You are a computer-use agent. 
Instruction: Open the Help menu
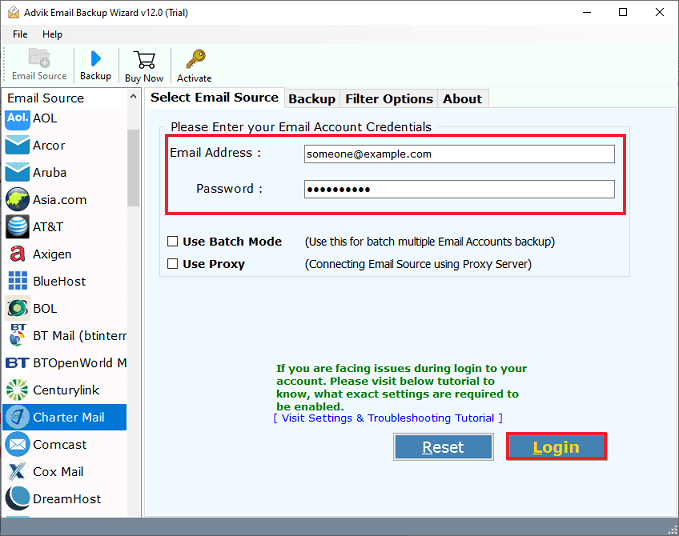(x=52, y=34)
